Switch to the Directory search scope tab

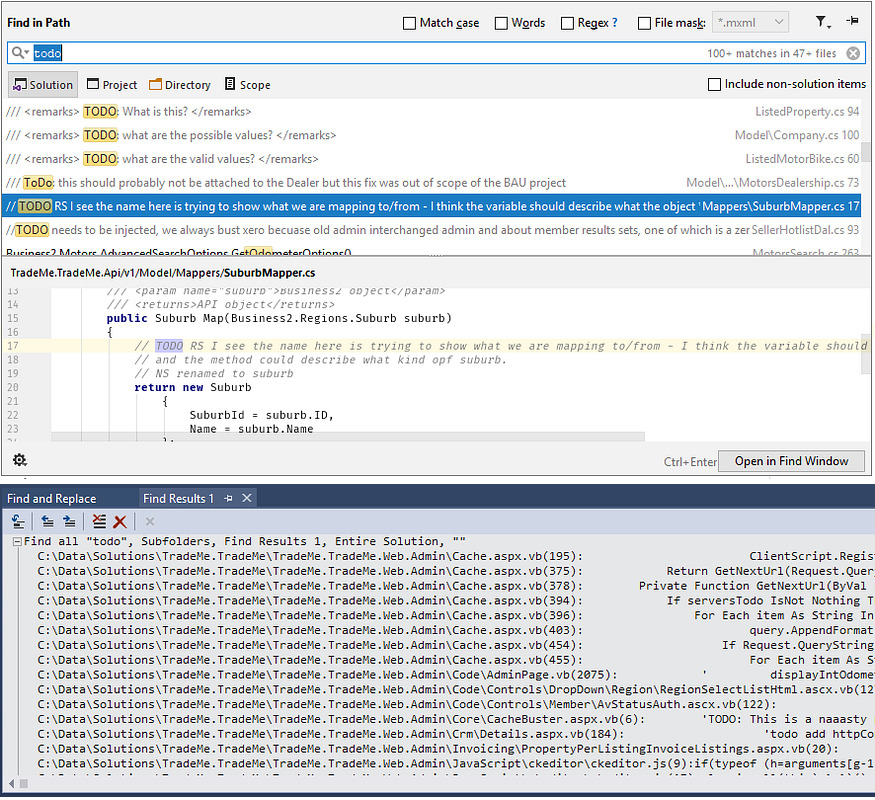tap(180, 84)
